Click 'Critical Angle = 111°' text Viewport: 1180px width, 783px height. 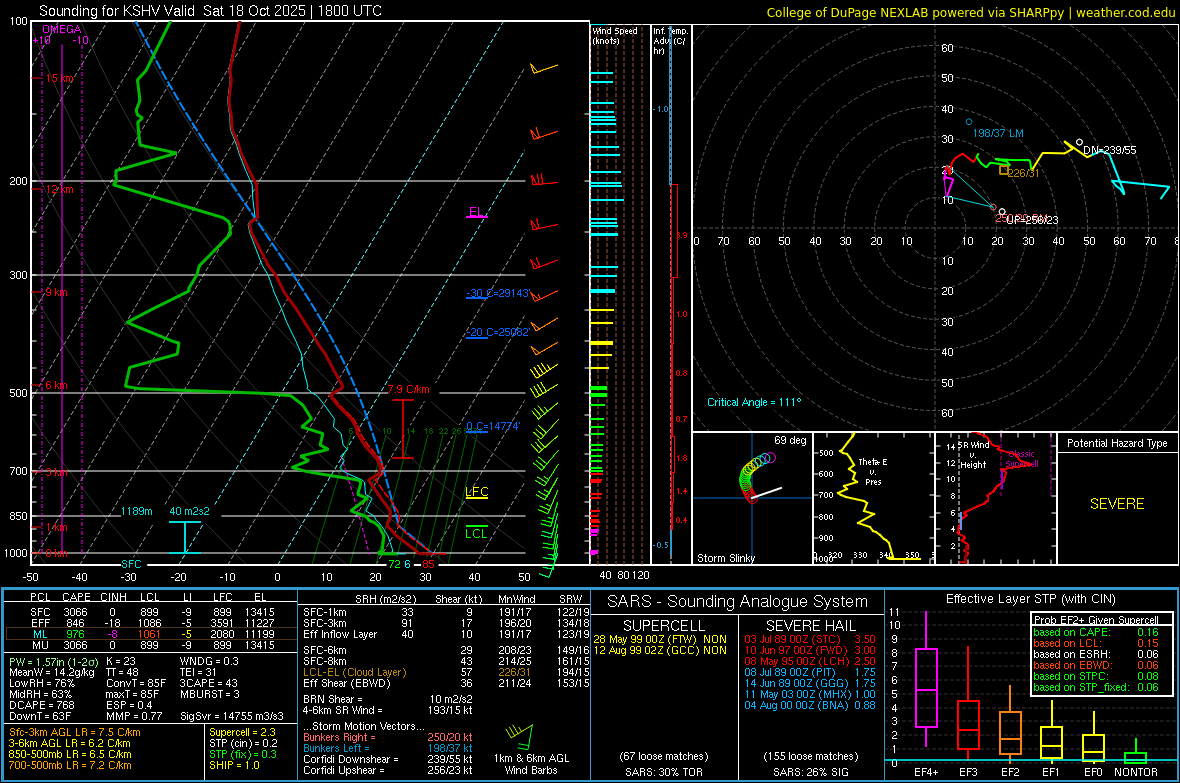[754, 402]
